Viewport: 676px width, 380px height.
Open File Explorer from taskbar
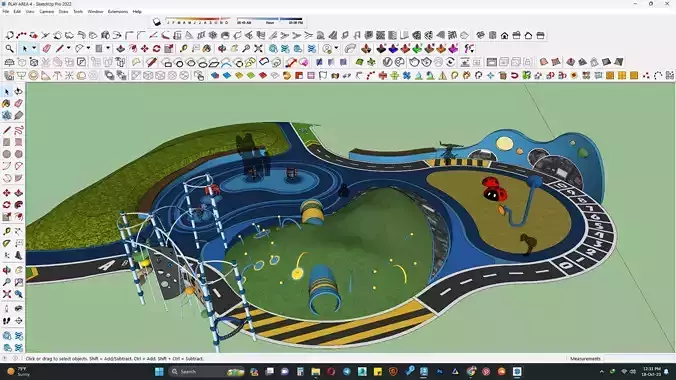coord(316,371)
